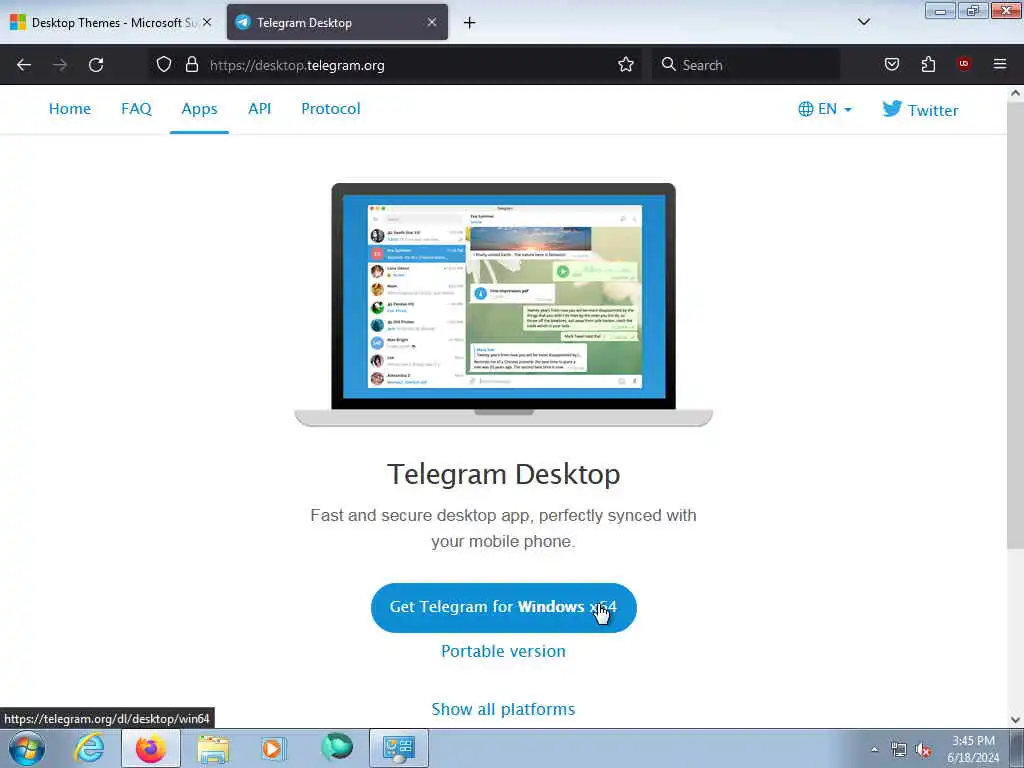Open the API nav item
The width and height of the screenshot is (1024, 768).
tap(259, 109)
